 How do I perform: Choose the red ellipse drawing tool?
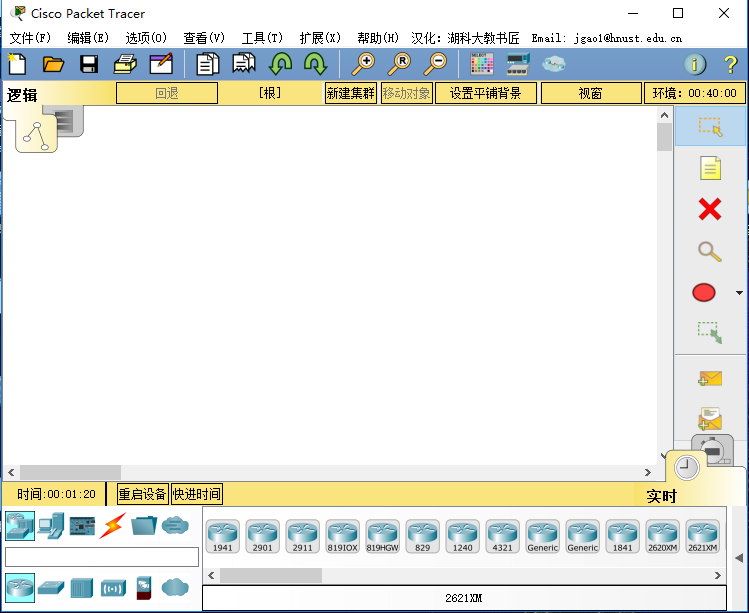(x=704, y=292)
